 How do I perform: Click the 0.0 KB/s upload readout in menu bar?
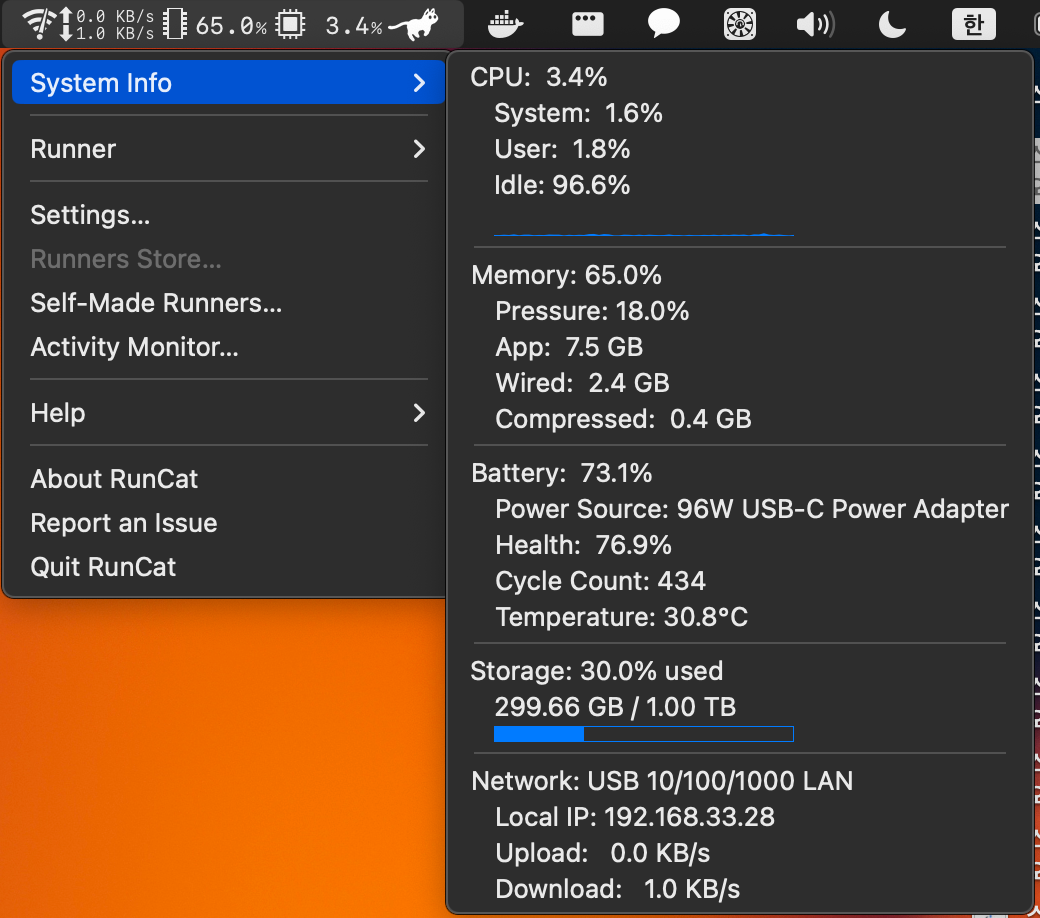[115, 16]
